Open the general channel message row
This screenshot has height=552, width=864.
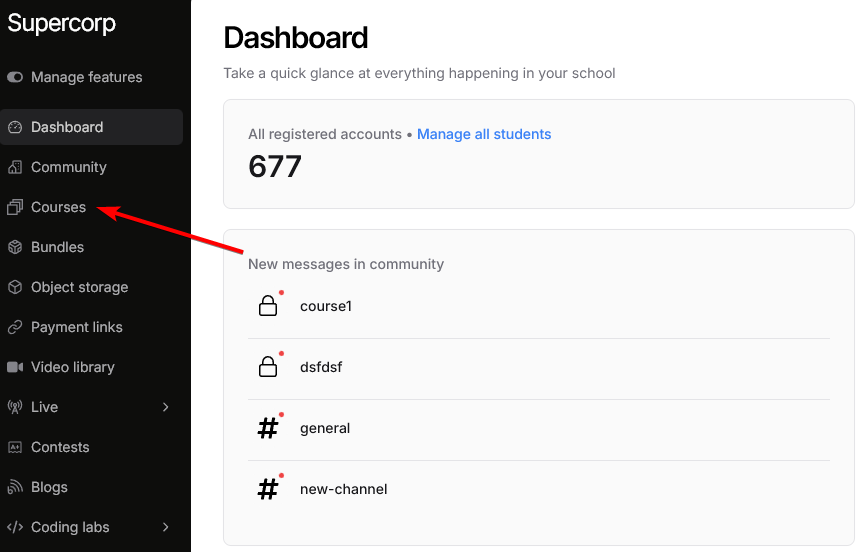pyautogui.click(x=325, y=428)
